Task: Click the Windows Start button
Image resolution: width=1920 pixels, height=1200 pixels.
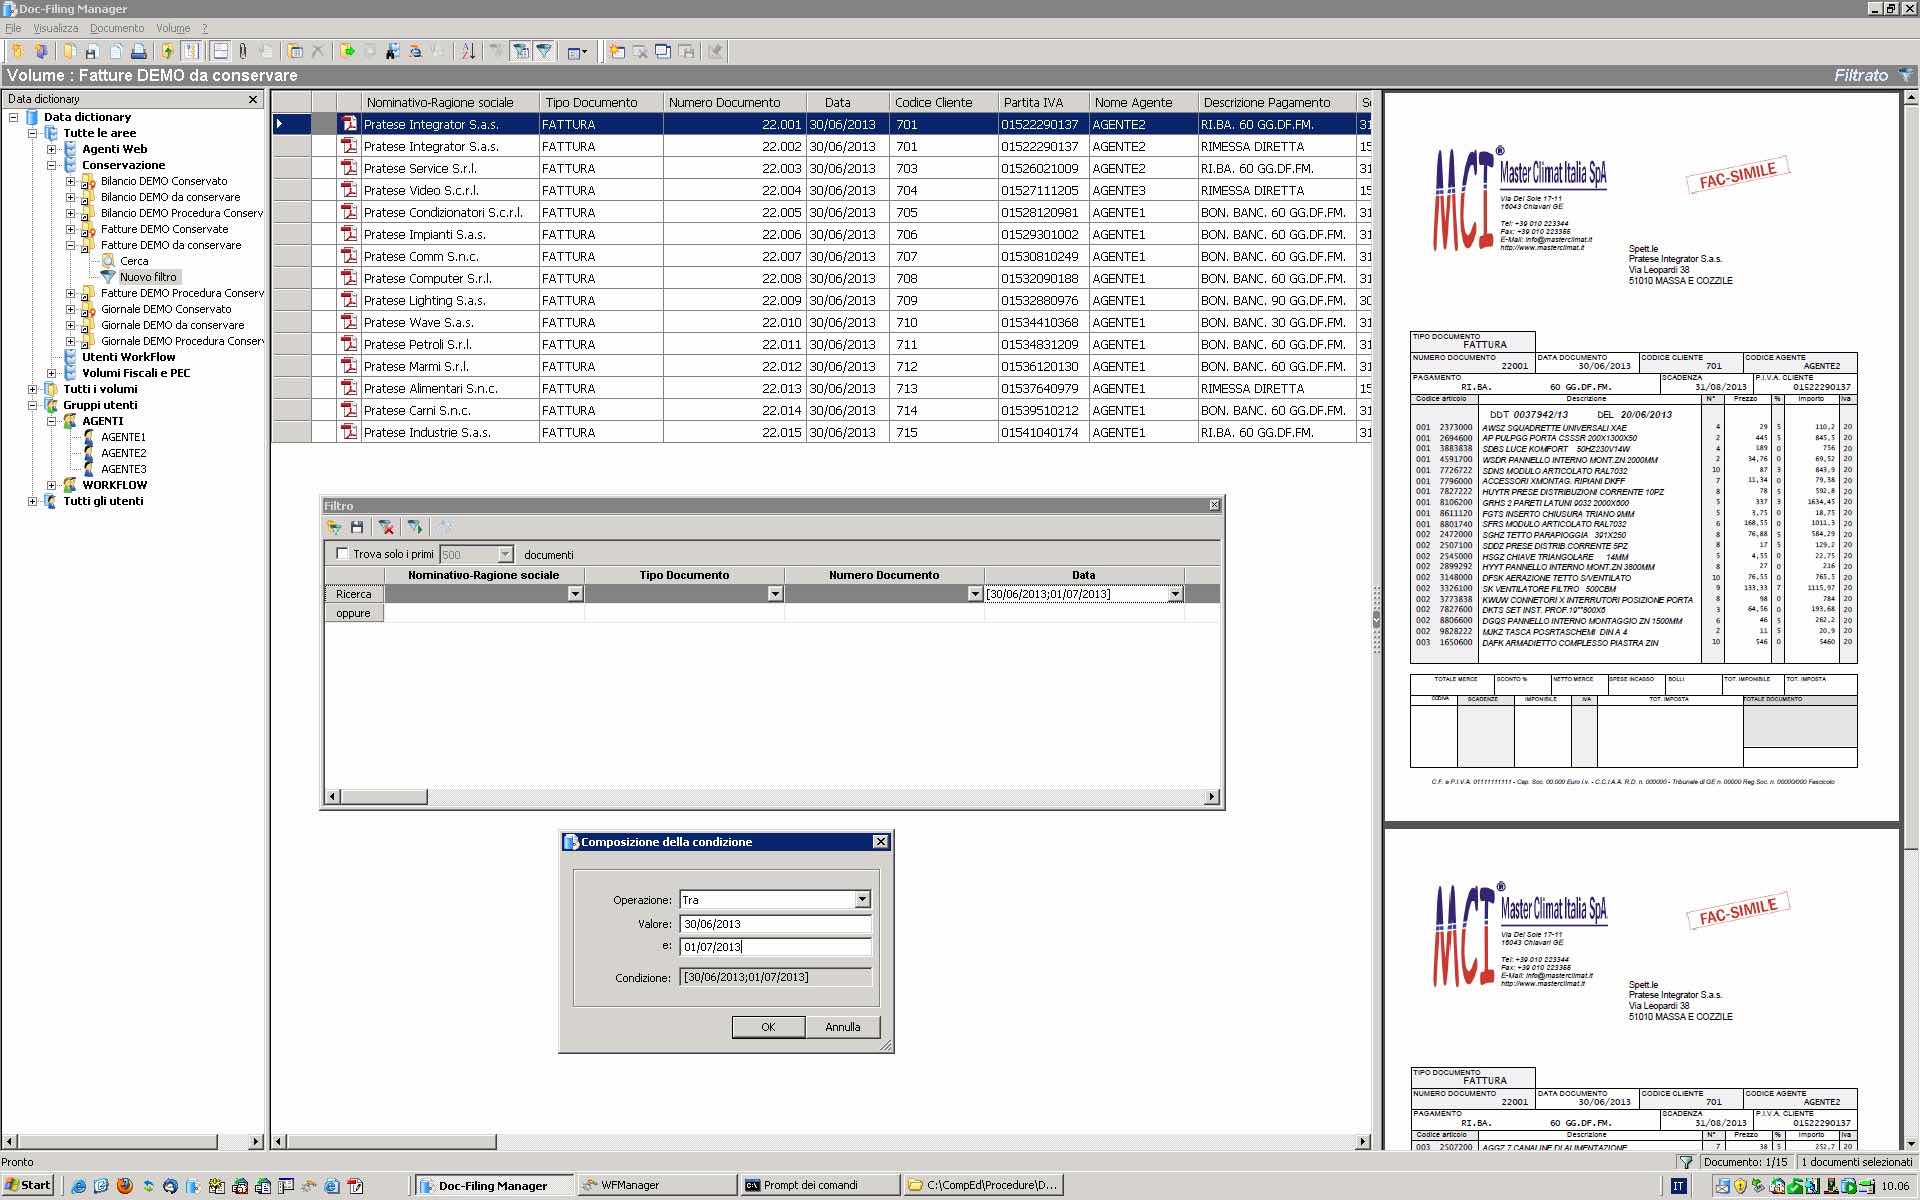Action: [x=28, y=1185]
